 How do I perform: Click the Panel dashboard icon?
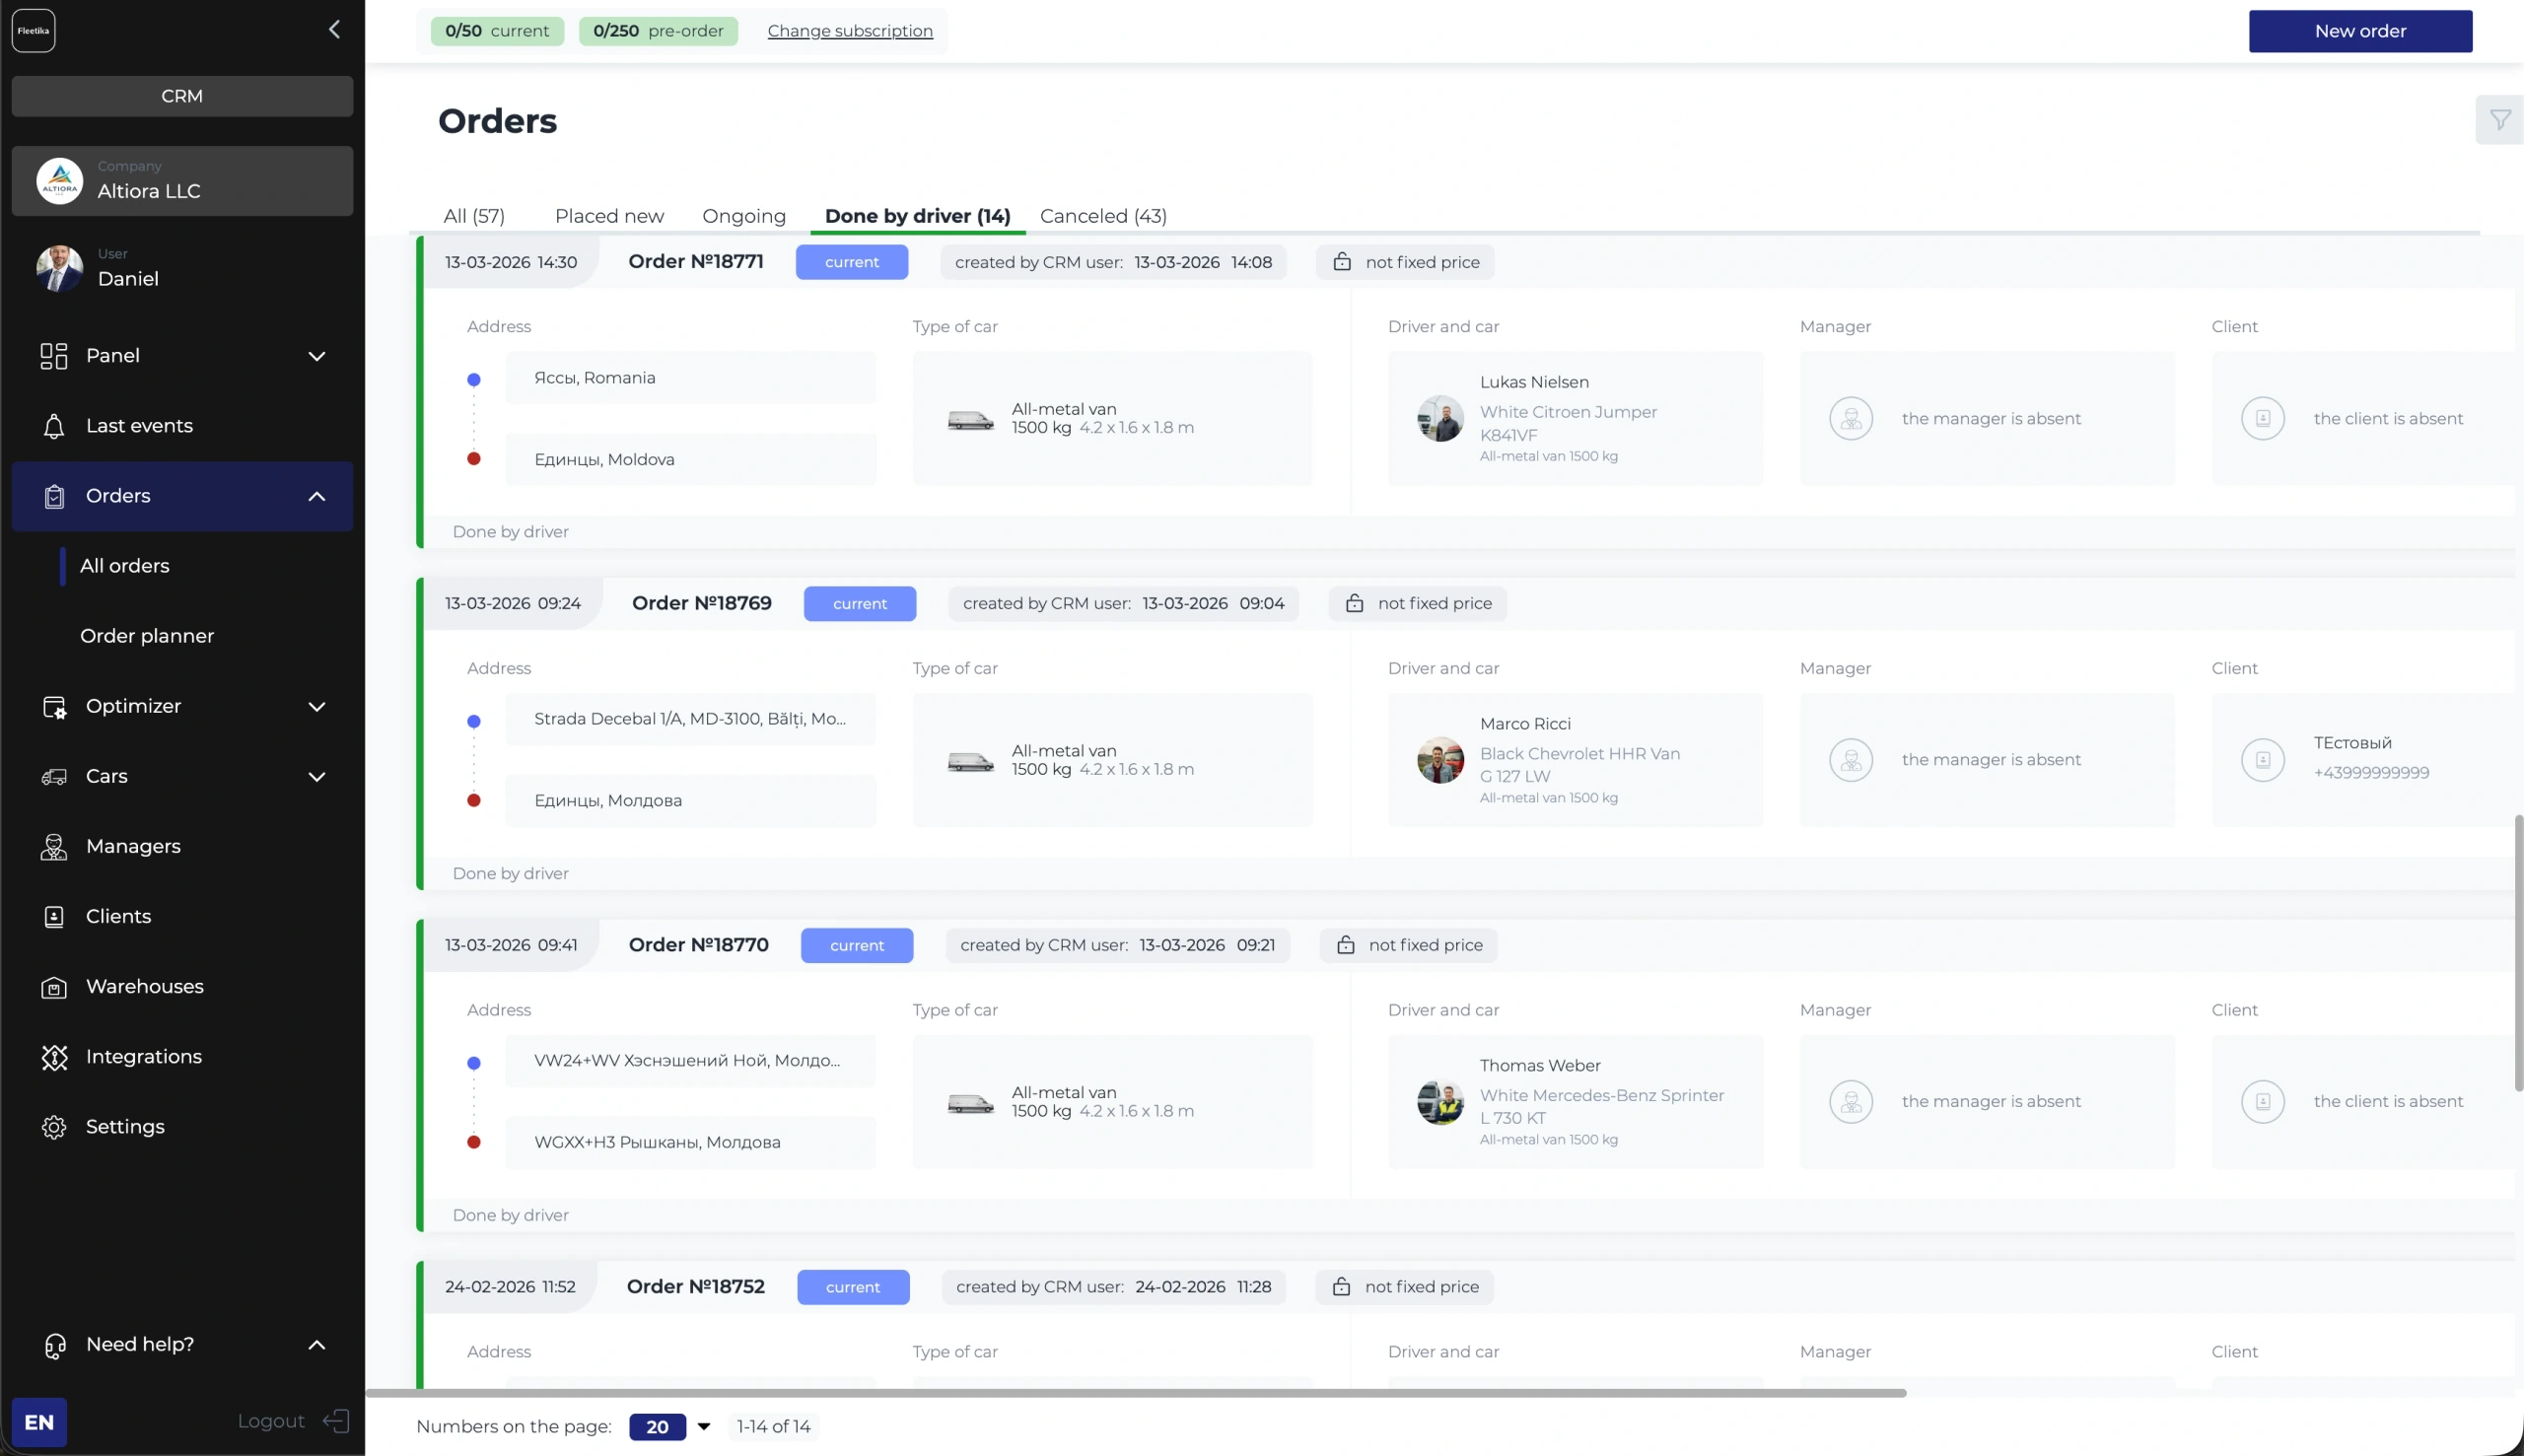54,356
